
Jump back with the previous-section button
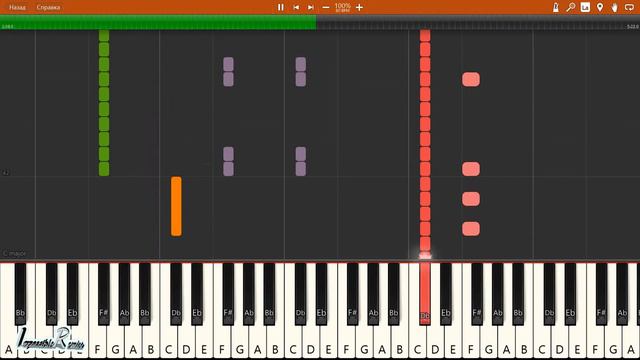tap(296, 7)
